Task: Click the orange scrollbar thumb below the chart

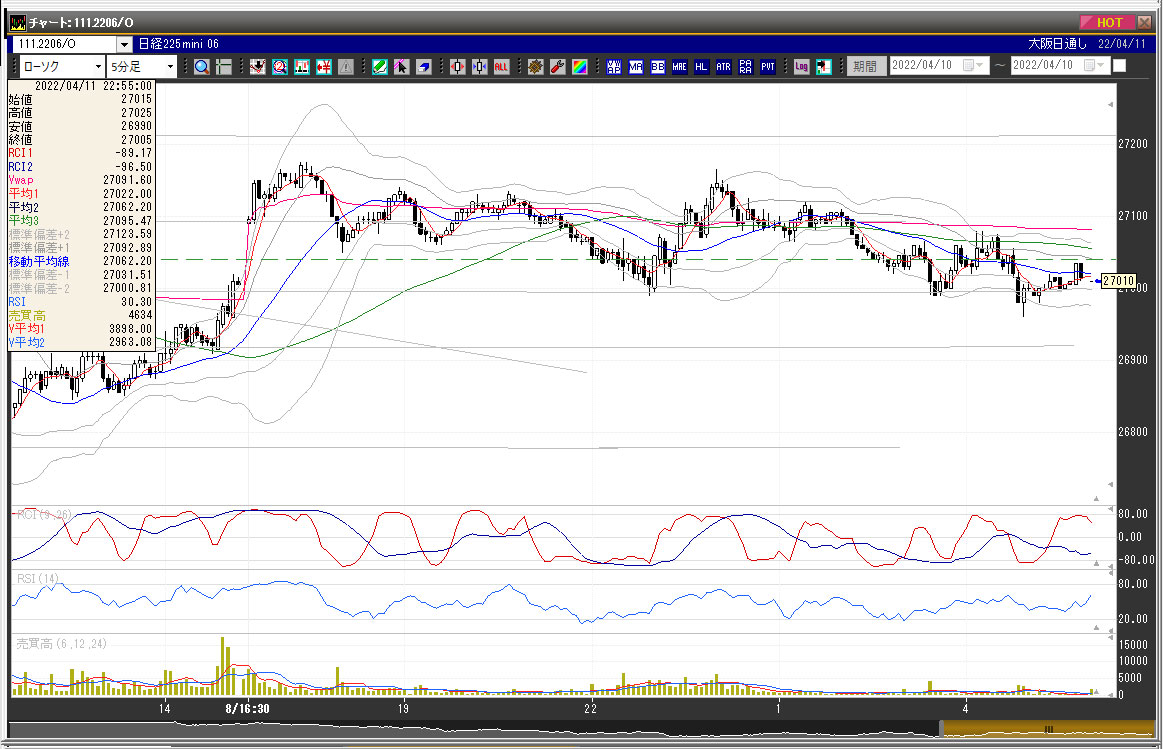Action: 1047,729
